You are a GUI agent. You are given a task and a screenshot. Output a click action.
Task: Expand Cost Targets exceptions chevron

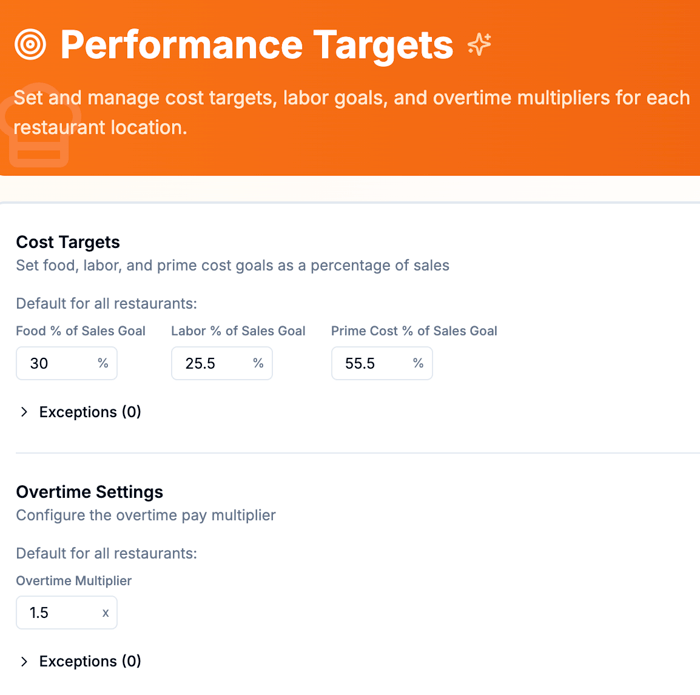pos(24,412)
